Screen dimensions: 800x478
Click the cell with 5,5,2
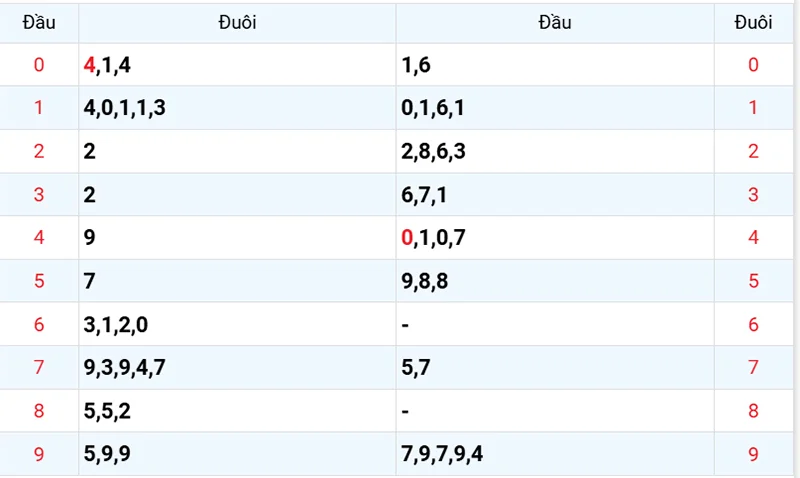pyautogui.click(x=108, y=411)
